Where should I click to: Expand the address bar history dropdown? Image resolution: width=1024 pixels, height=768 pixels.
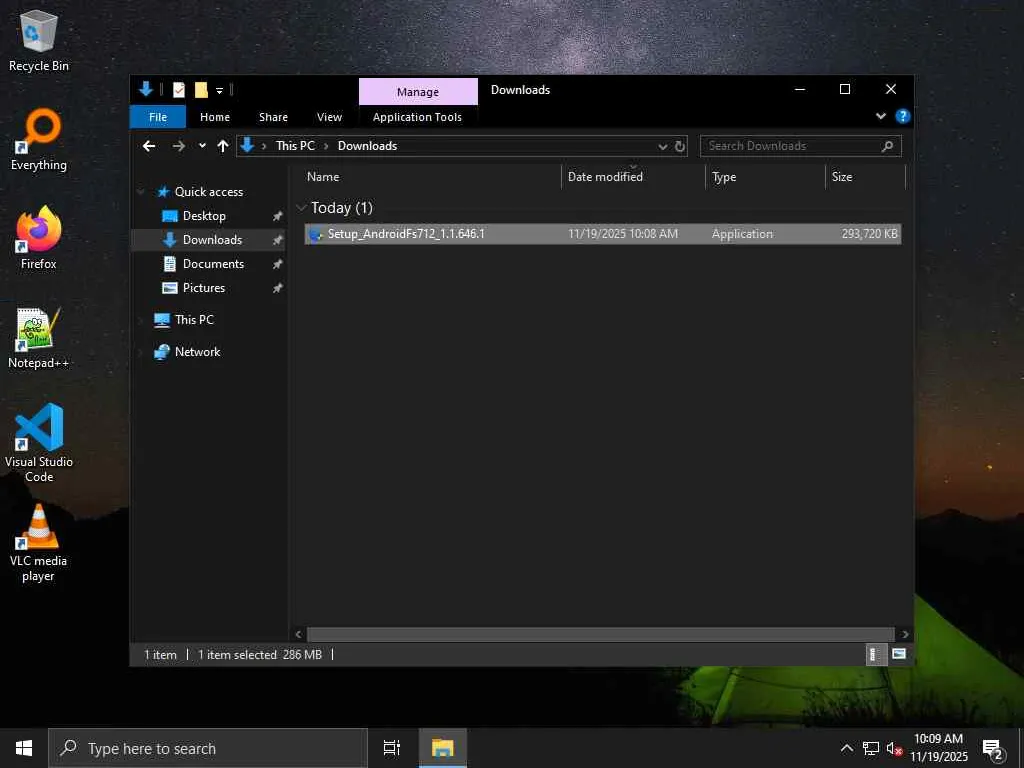pyautogui.click(x=662, y=146)
